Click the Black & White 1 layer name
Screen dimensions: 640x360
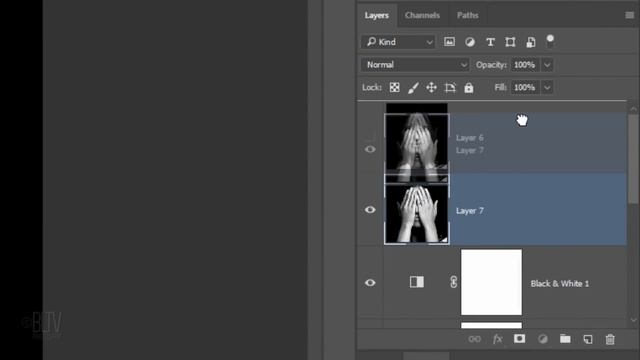pyautogui.click(x=560, y=283)
